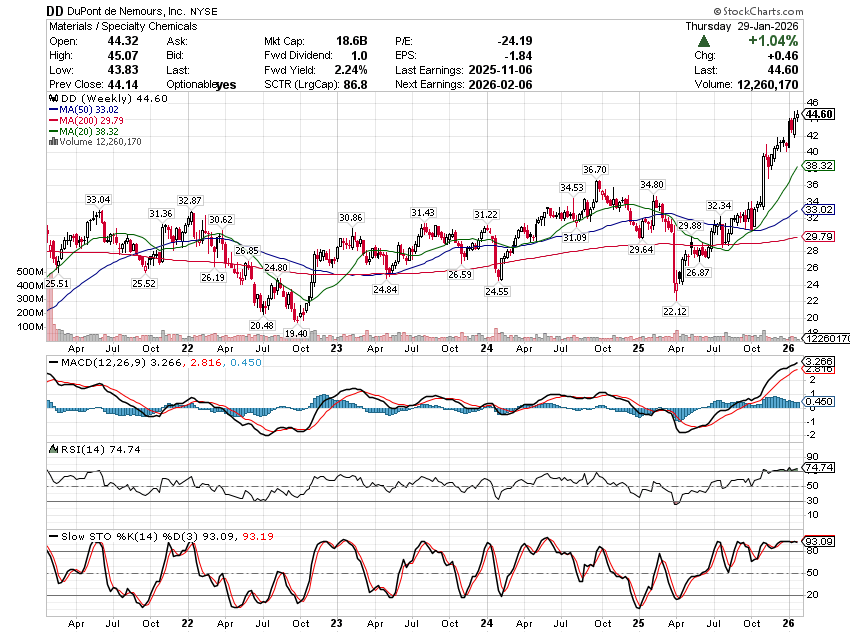The height and width of the screenshot is (633, 850).
Task: Click the 36.70 peak price annotation
Action: 596,171
